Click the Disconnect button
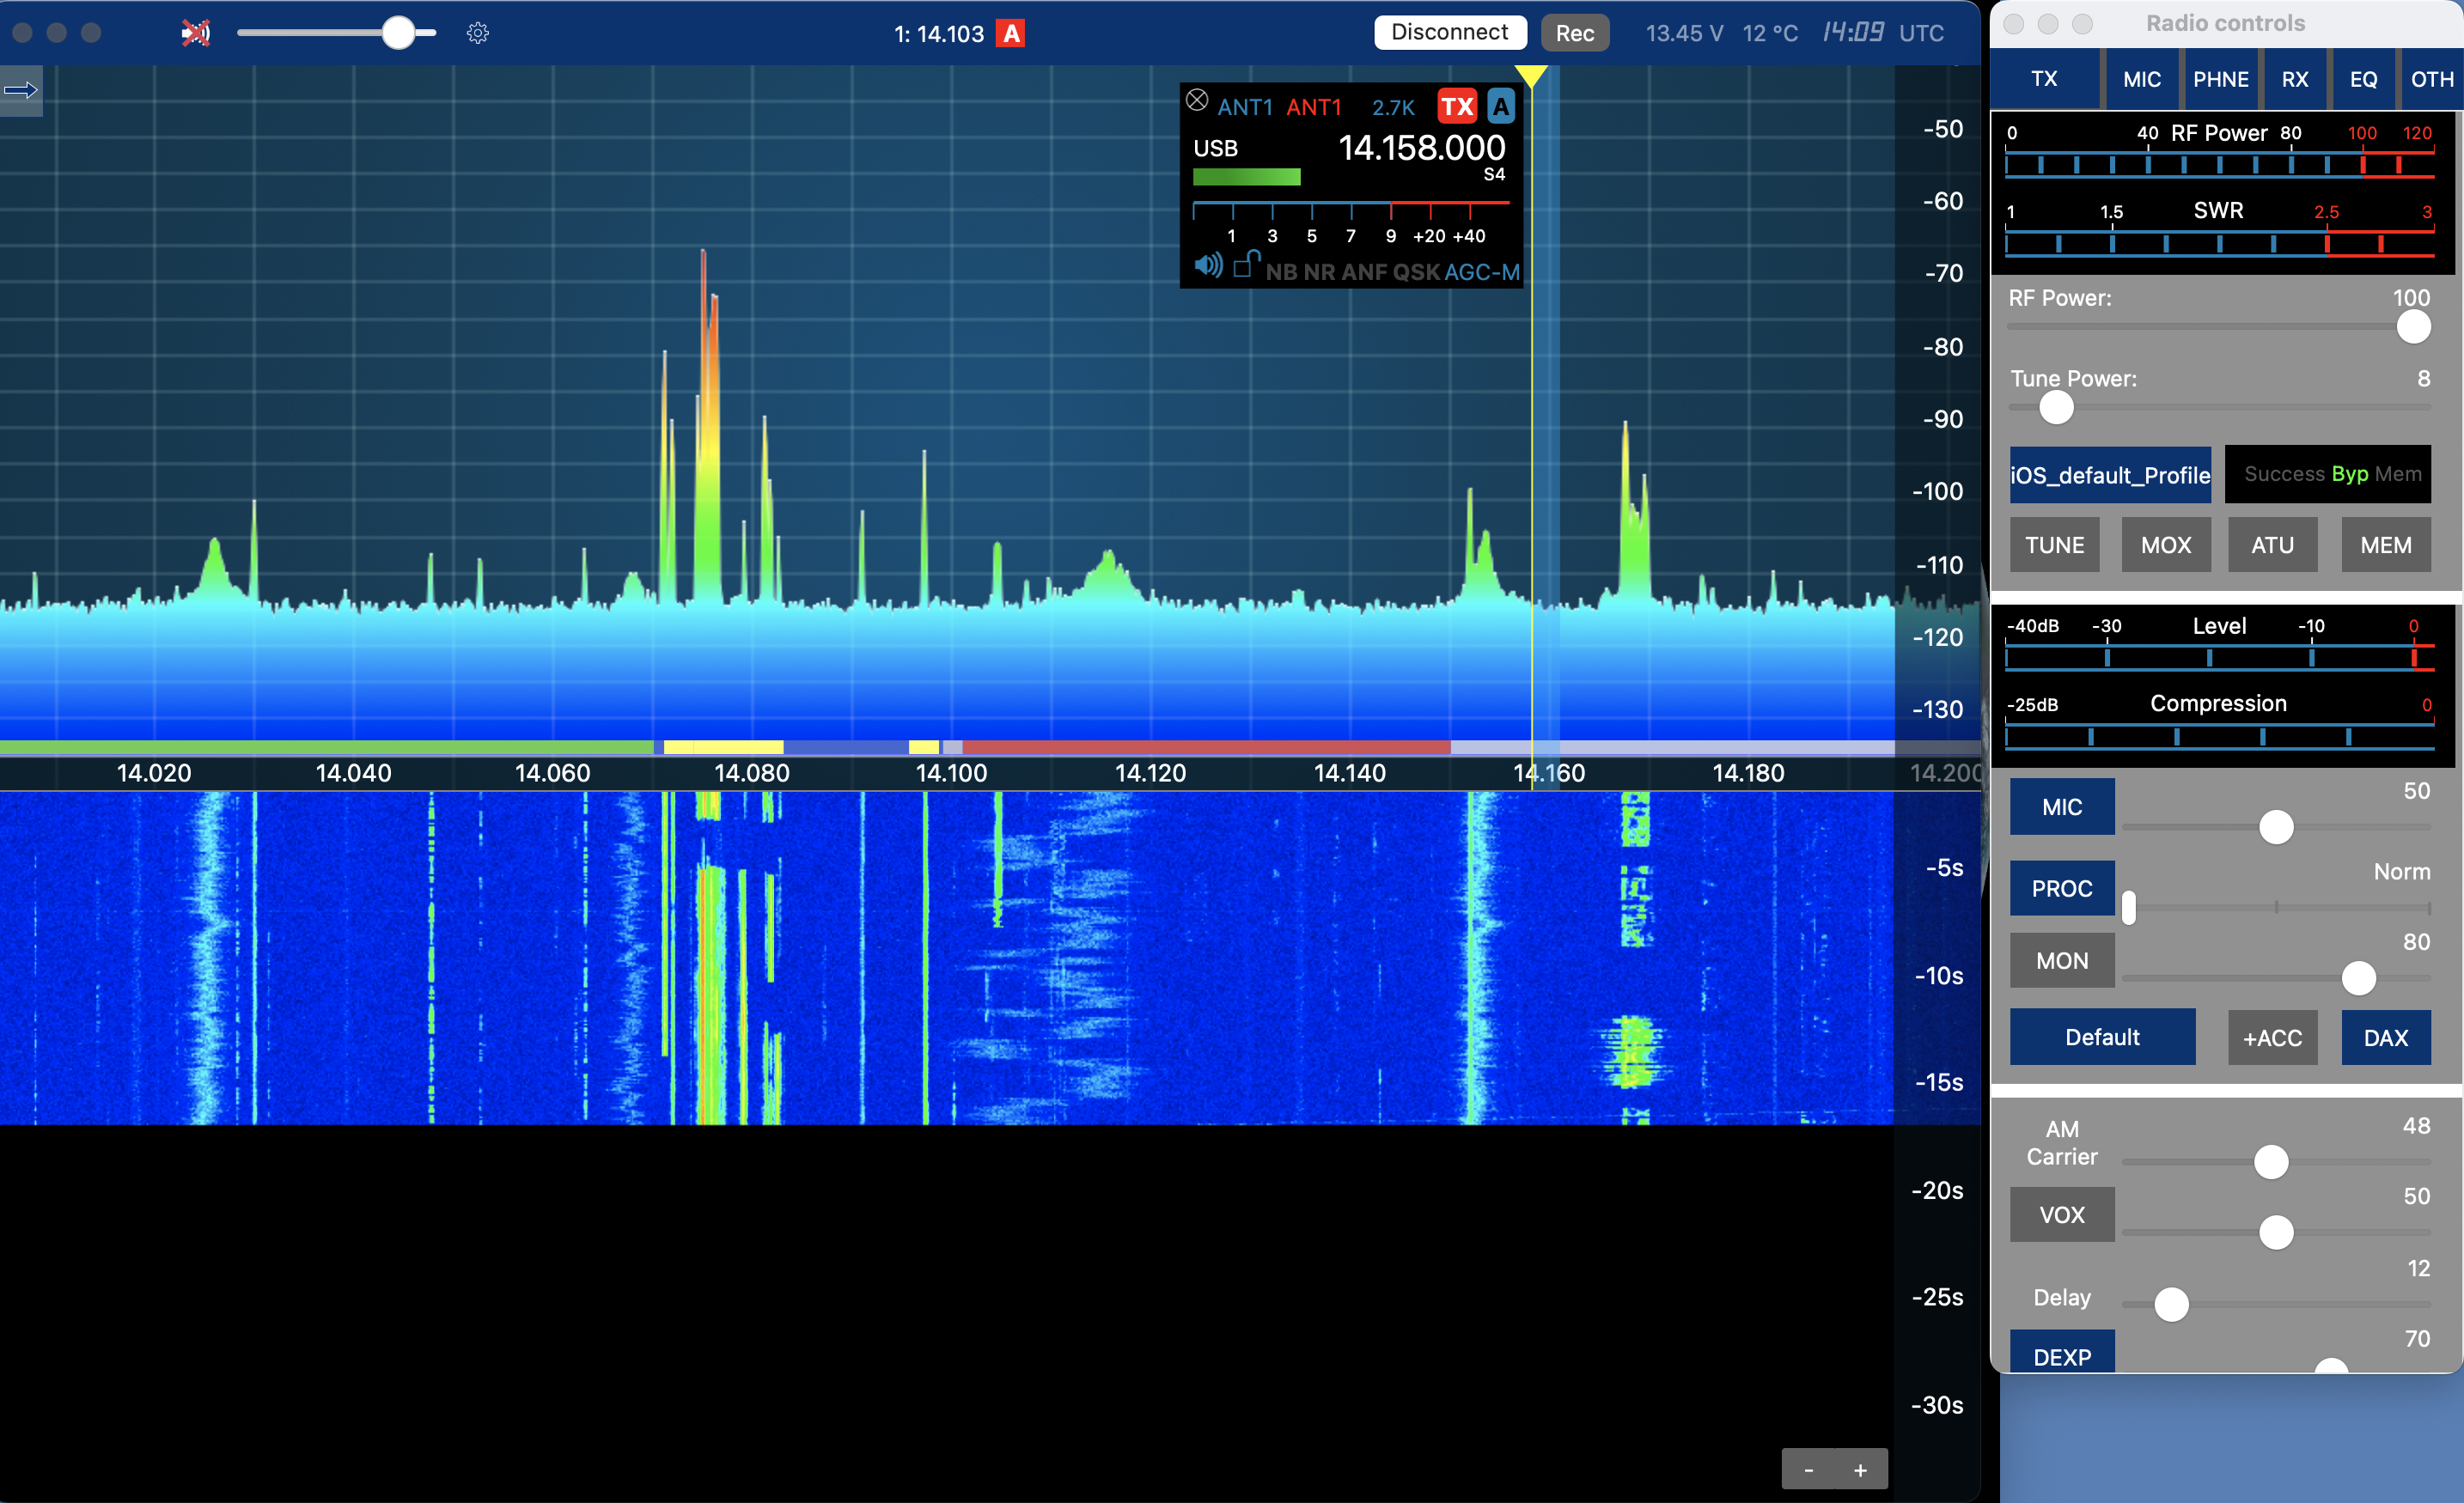This screenshot has height=1503, width=2464. 1450,33
